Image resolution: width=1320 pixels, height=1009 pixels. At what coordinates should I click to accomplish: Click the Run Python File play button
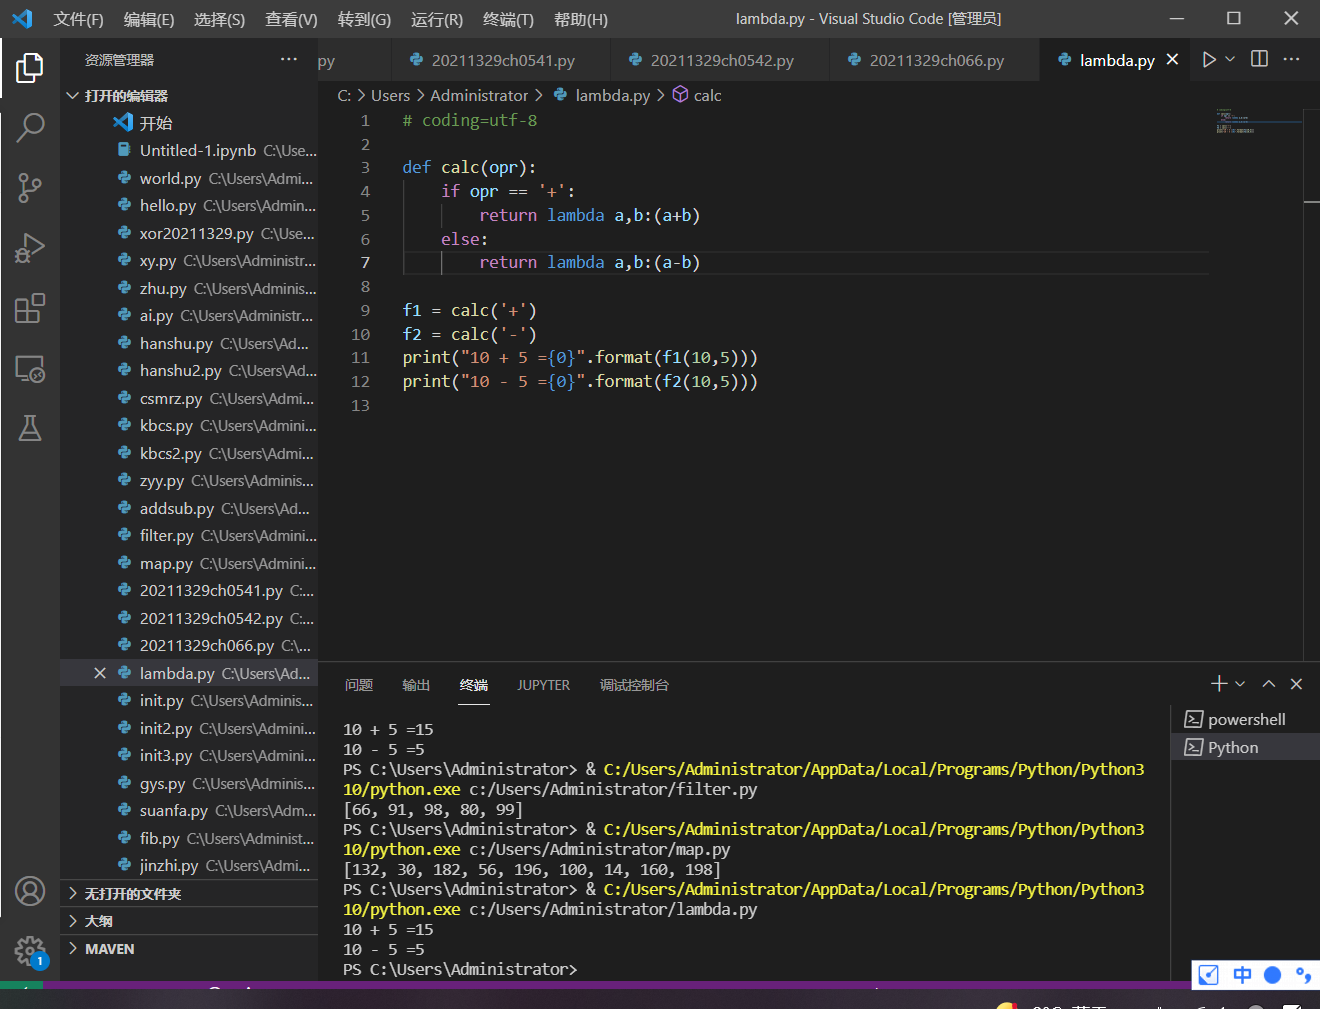1209,60
